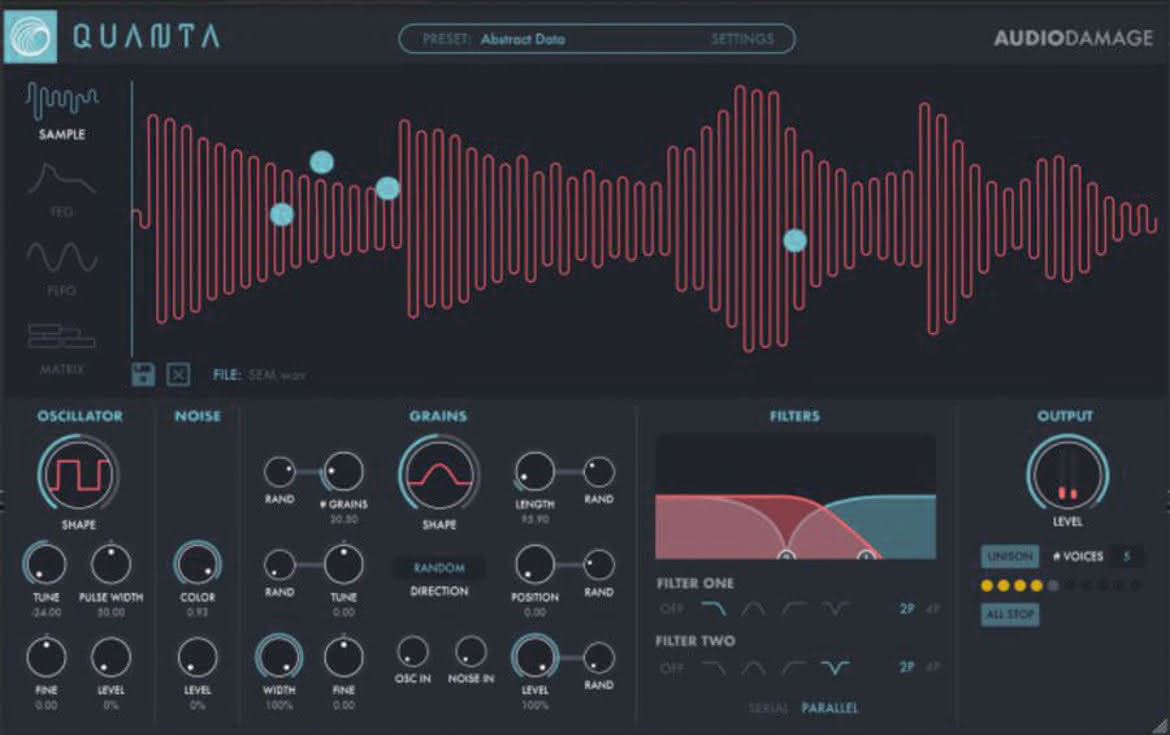1170x735 pixels.
Task: Click the Output LEVEL knob
Action: 1067,475
